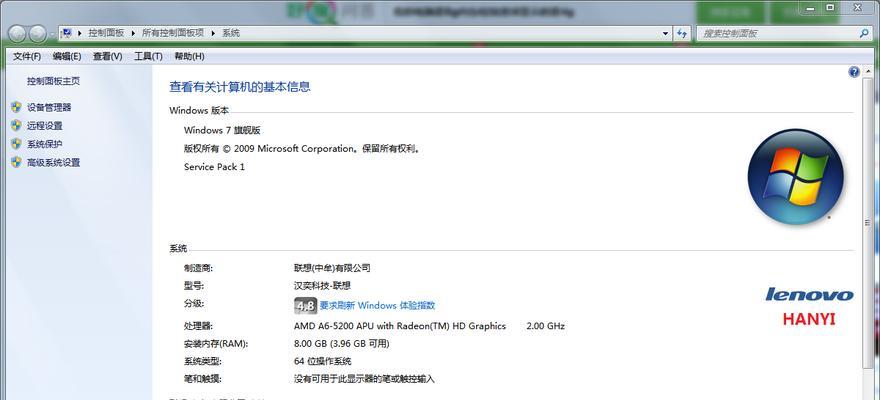Click the shield icon beside 远程设置
Viewport: 880px width, 400px height.
pyautogui.click(x=16, y=126)
